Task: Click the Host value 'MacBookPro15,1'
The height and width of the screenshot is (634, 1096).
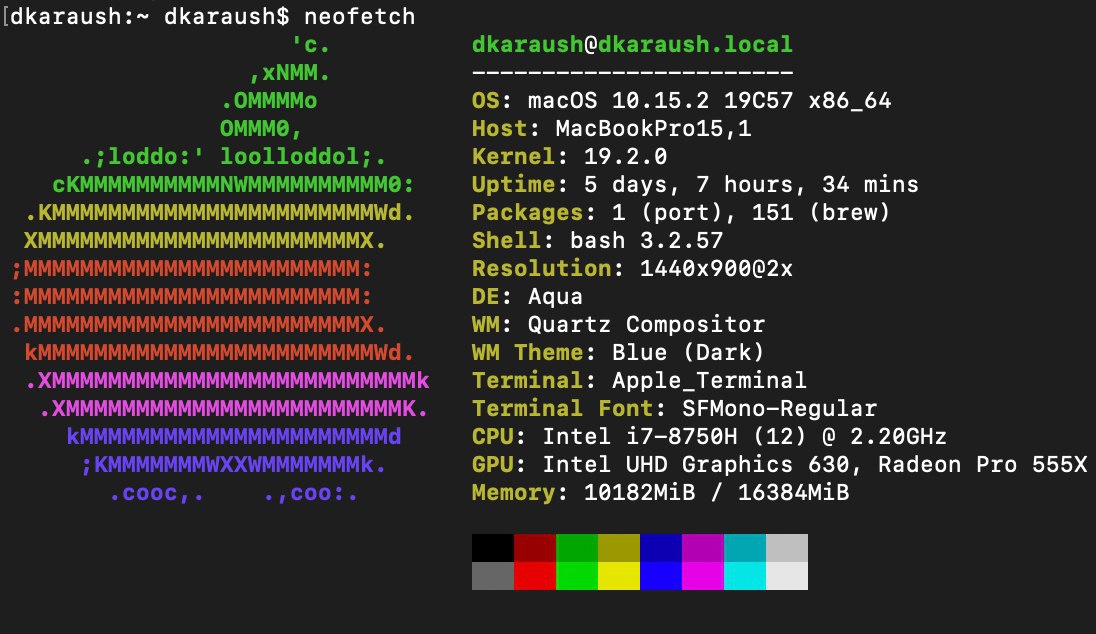Action: [x=654, y=129]
